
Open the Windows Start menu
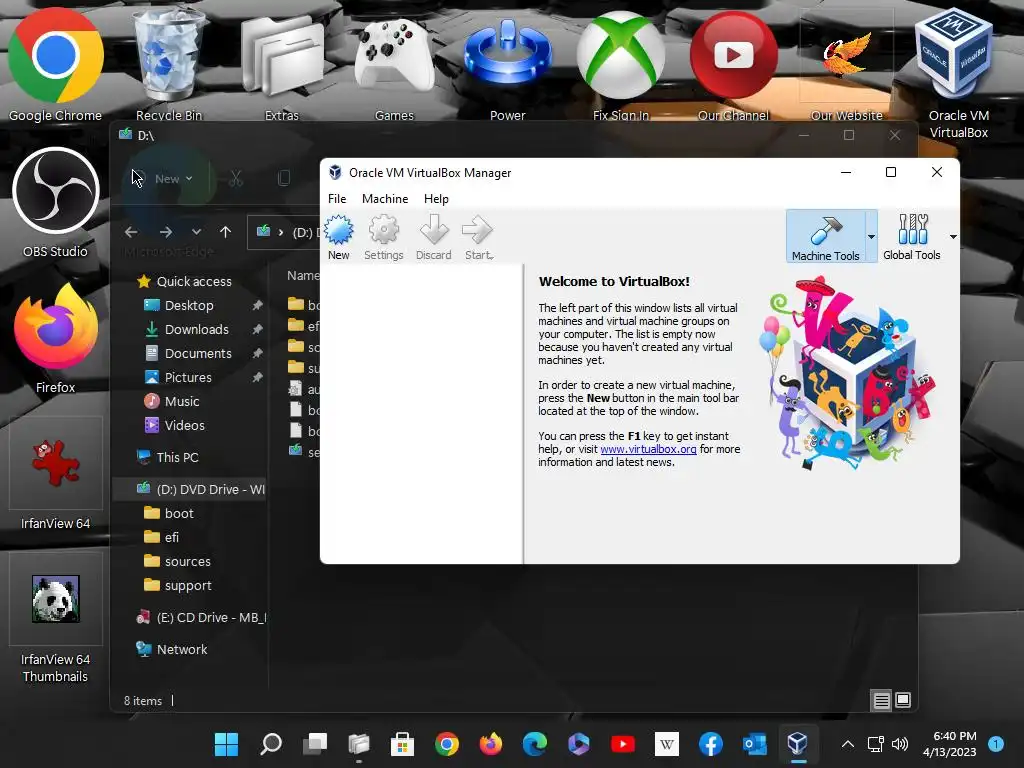[x=227, y=744]
